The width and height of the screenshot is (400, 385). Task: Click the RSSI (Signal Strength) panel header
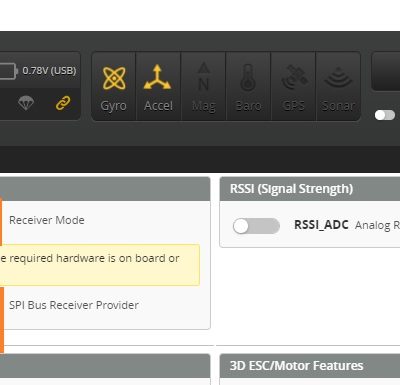coord(310,189)
